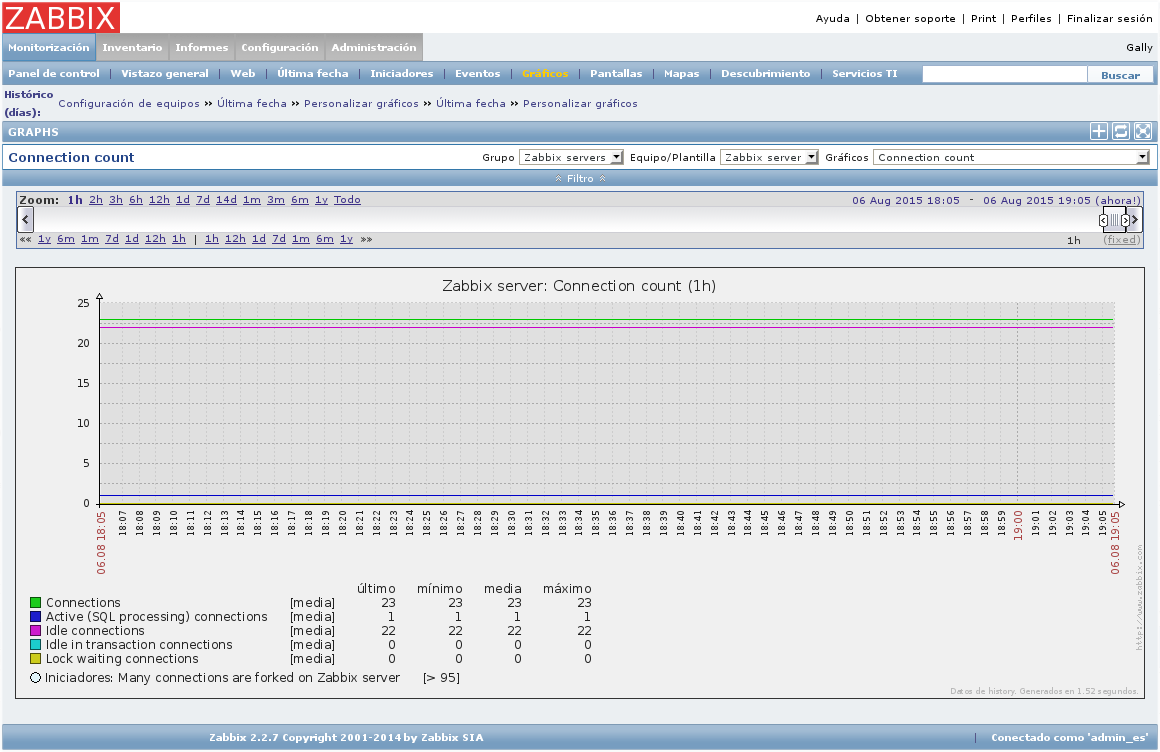Open the Administración tab
1160x752 pixels.
point(374,47)
